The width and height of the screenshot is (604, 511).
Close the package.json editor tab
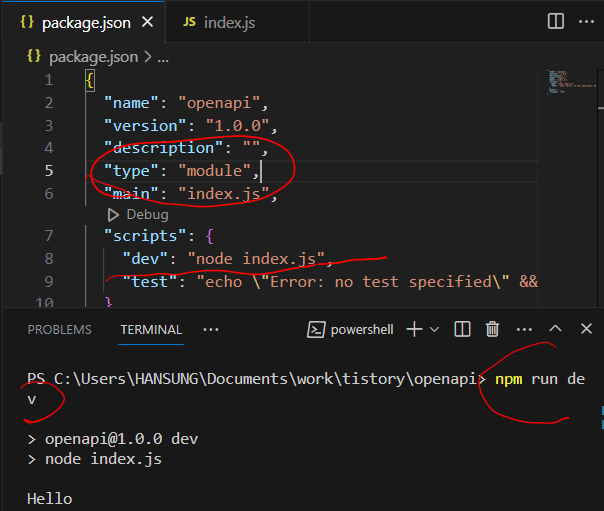click(148, 22)
